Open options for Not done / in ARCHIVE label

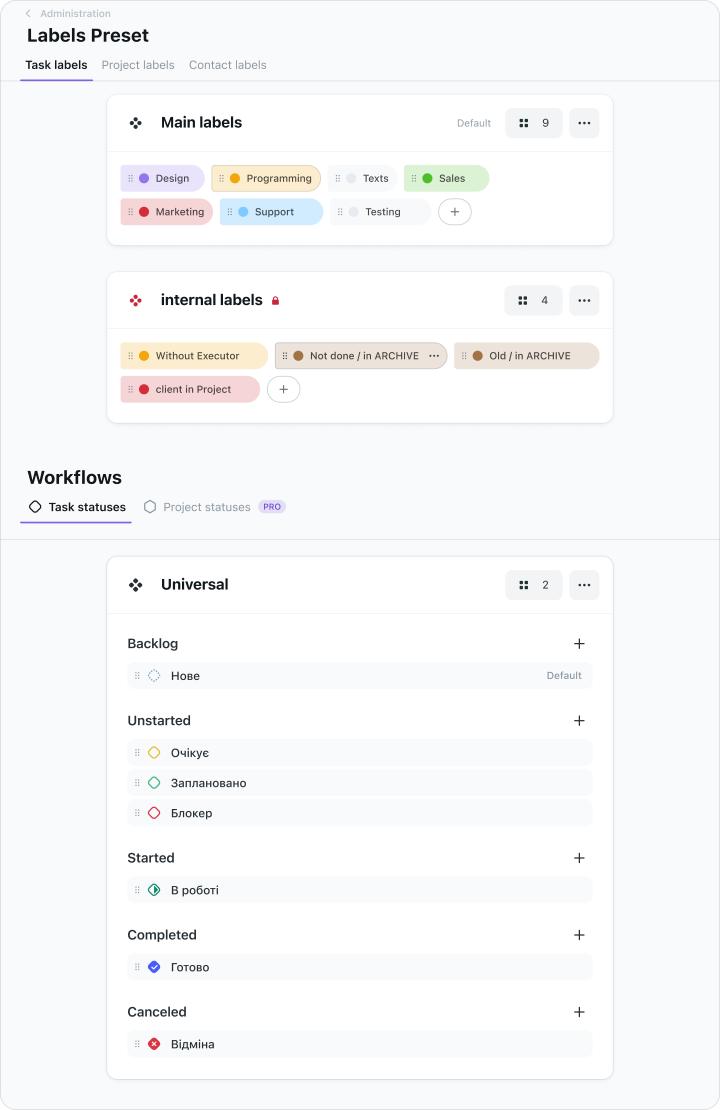(434, 356)
